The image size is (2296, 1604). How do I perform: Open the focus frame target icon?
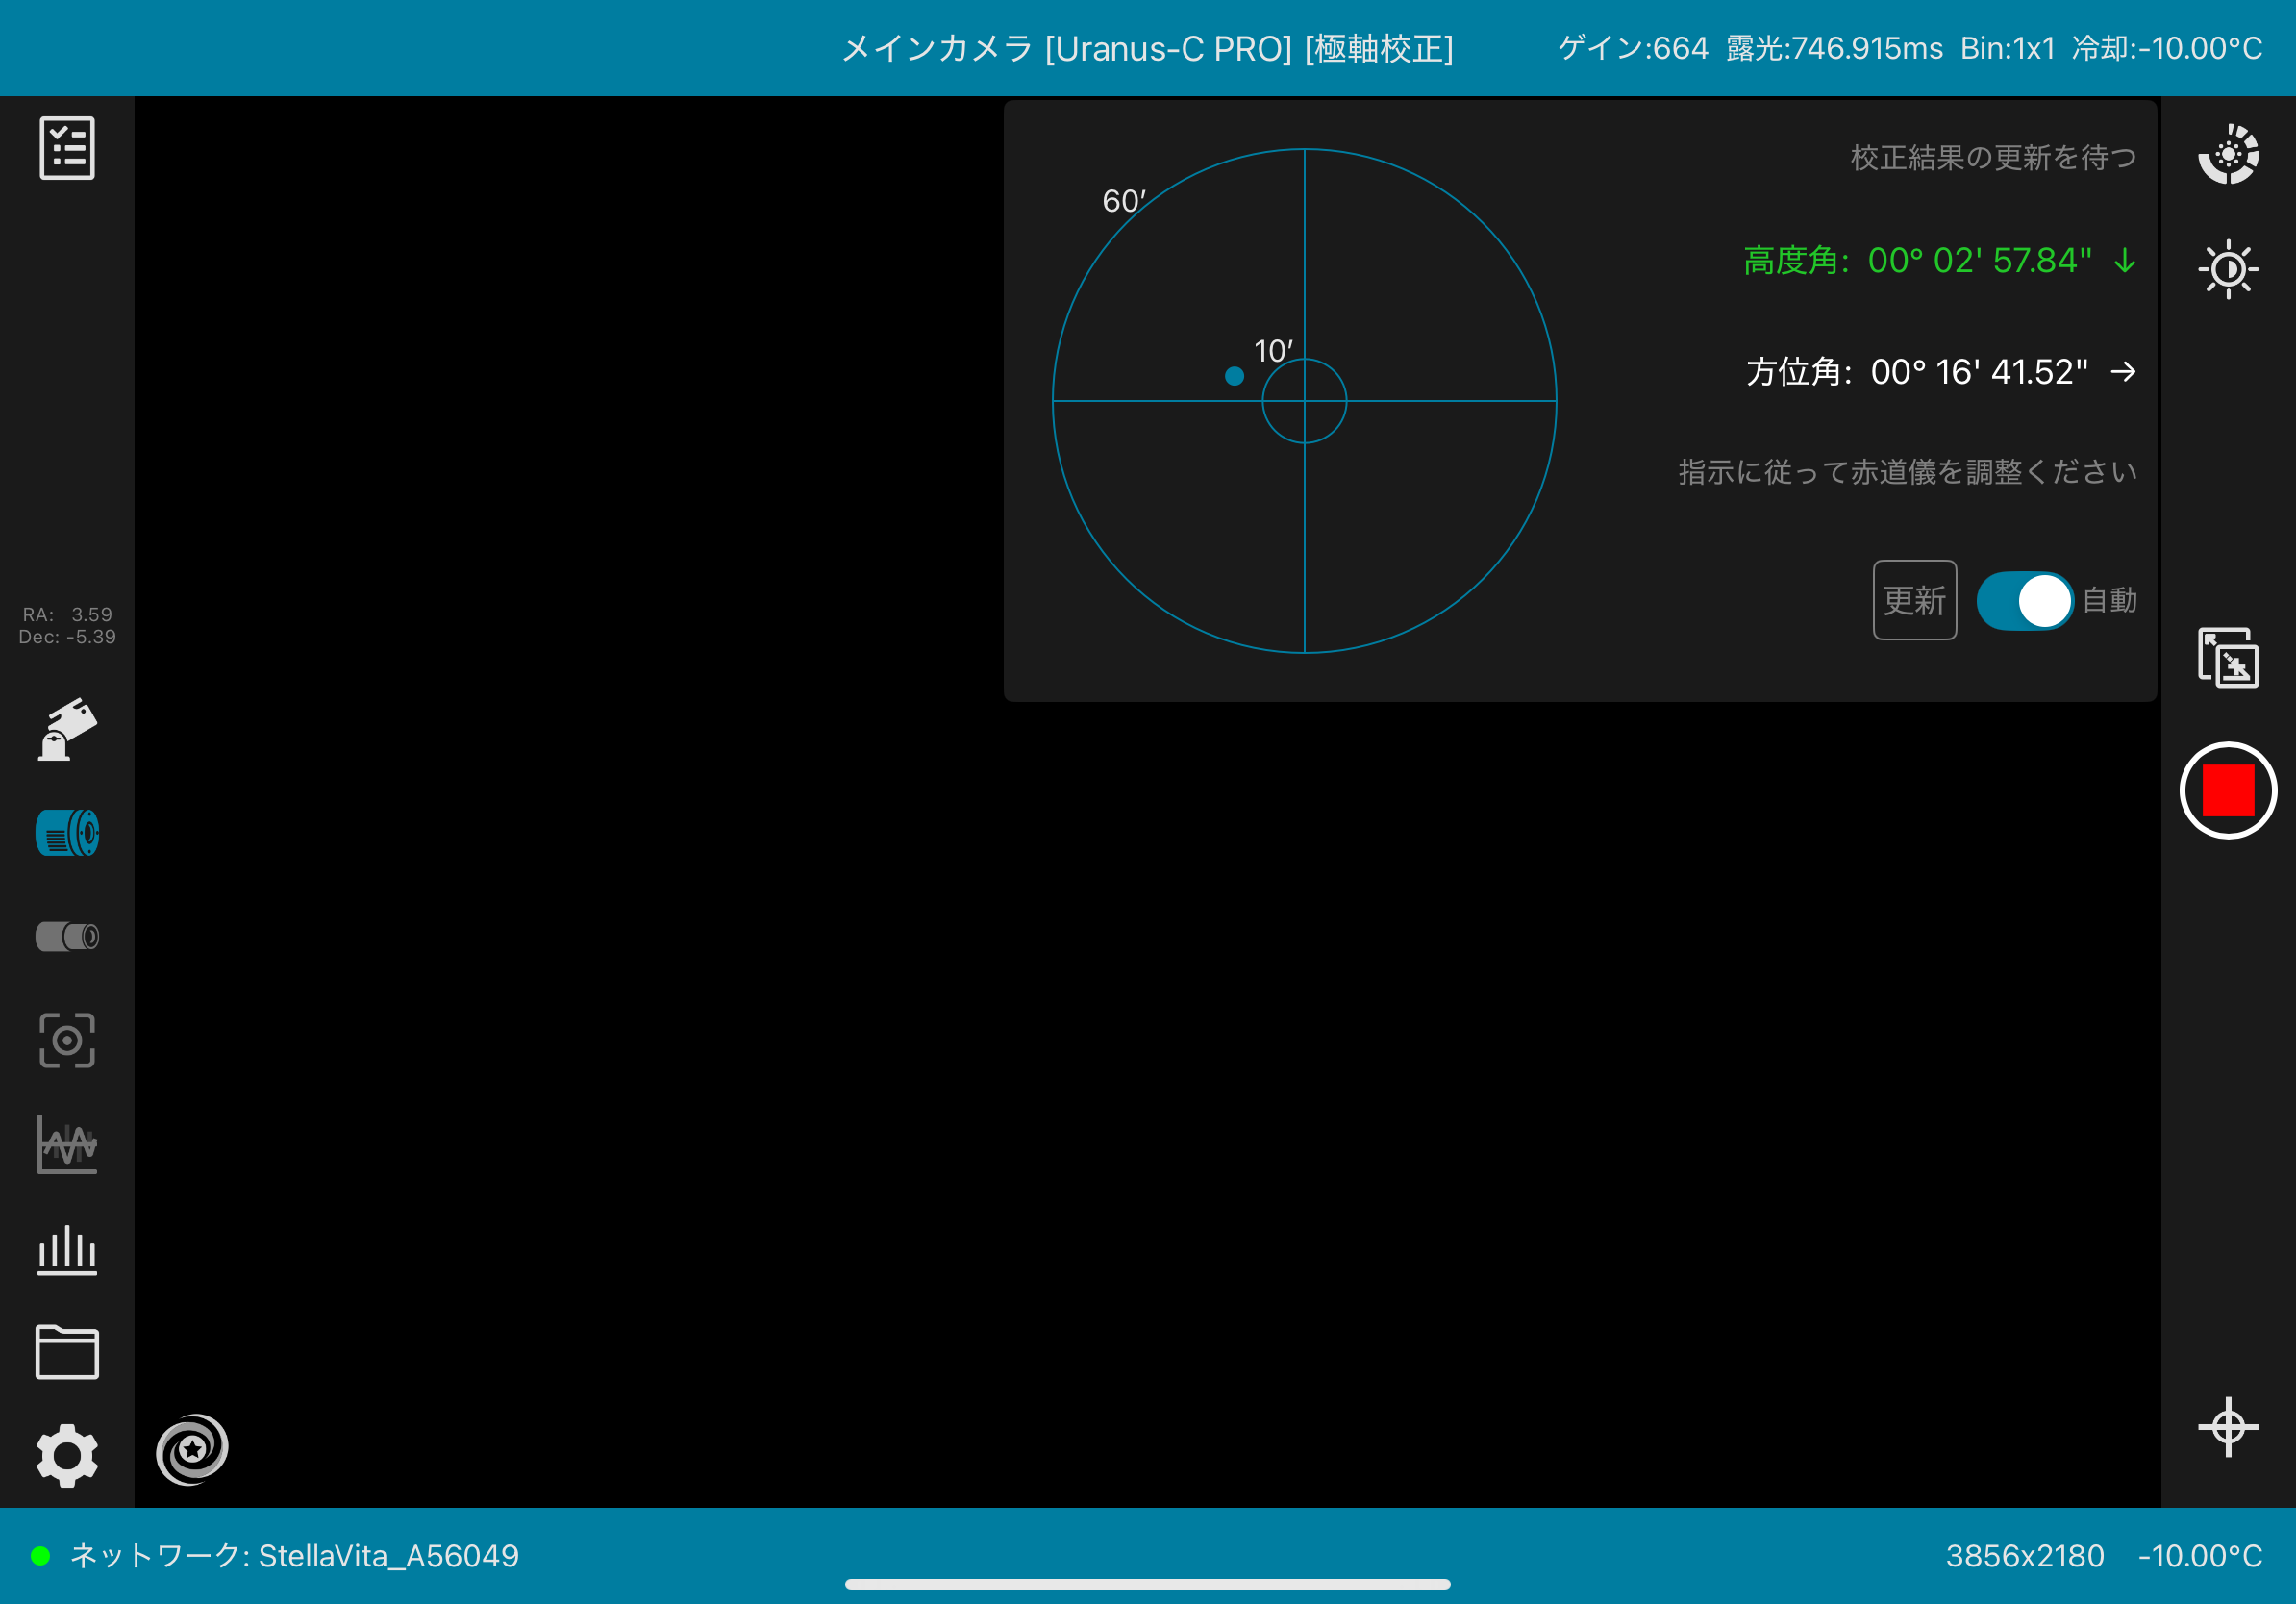click(67, 1040)
